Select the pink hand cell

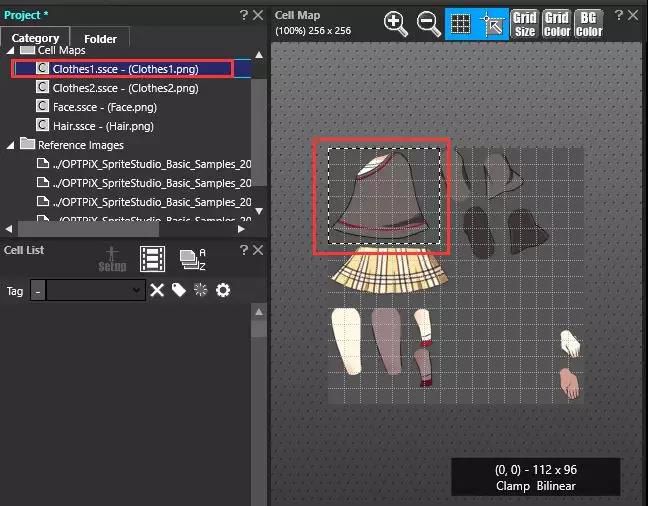(570, 383)
